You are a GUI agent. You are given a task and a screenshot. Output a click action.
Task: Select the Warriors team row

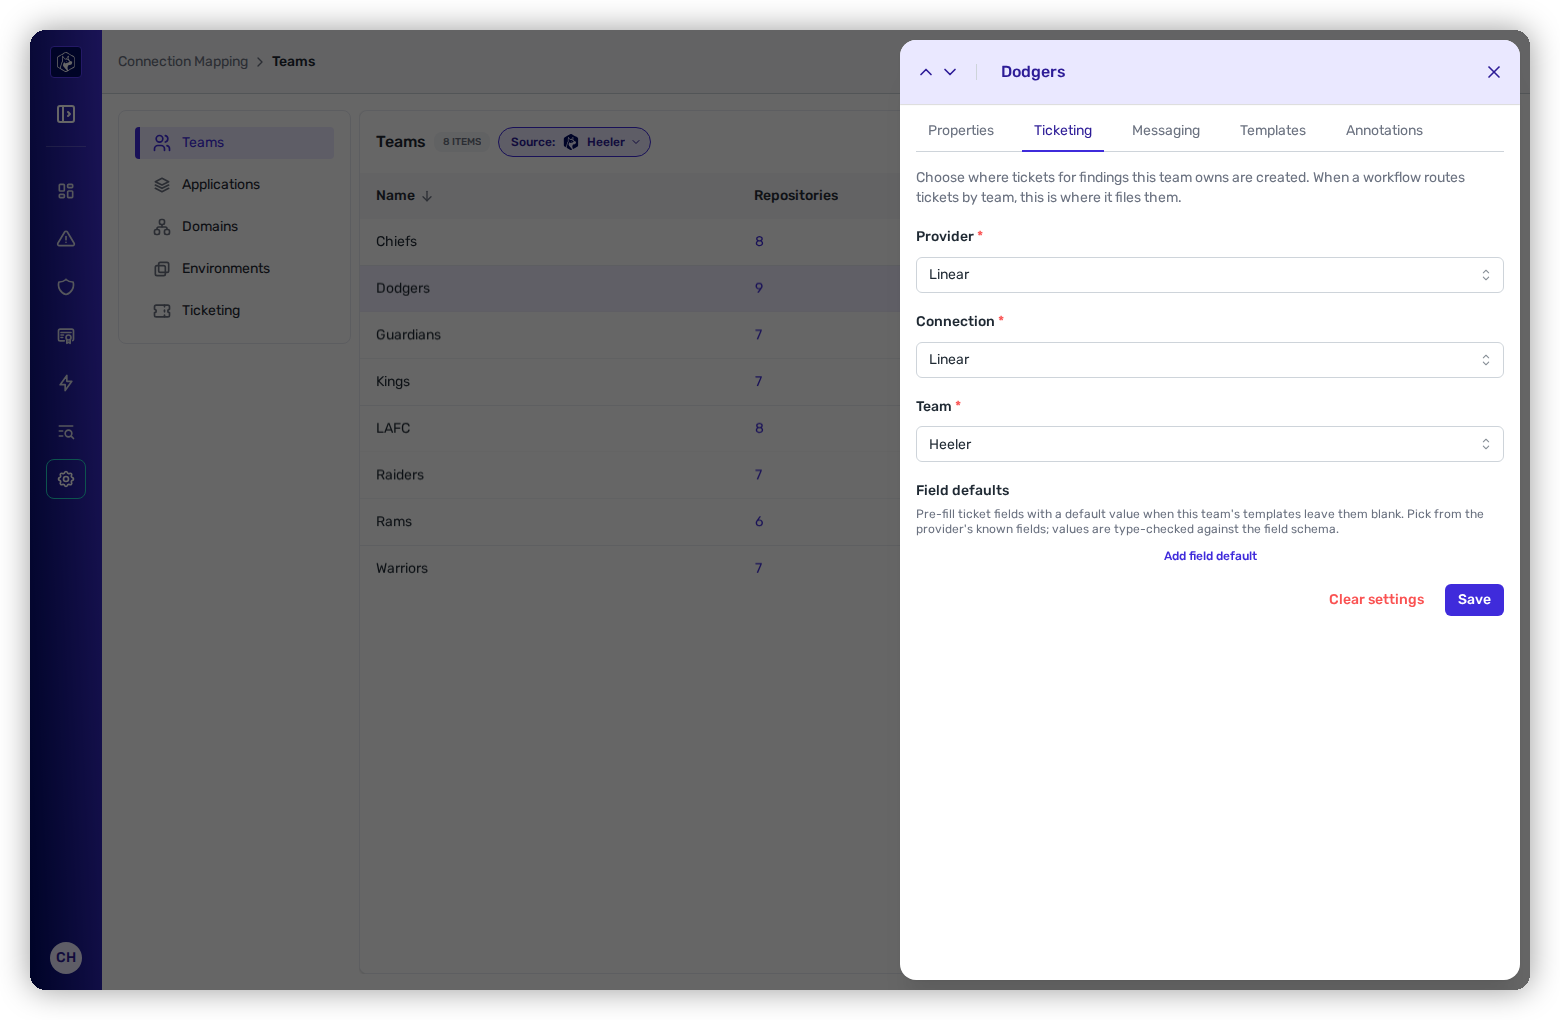(630, 569)
